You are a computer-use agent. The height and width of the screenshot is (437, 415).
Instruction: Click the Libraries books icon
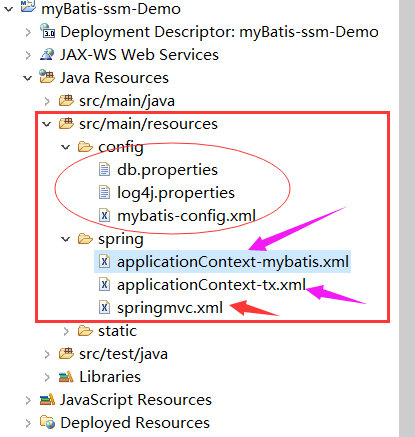(66, 377)
